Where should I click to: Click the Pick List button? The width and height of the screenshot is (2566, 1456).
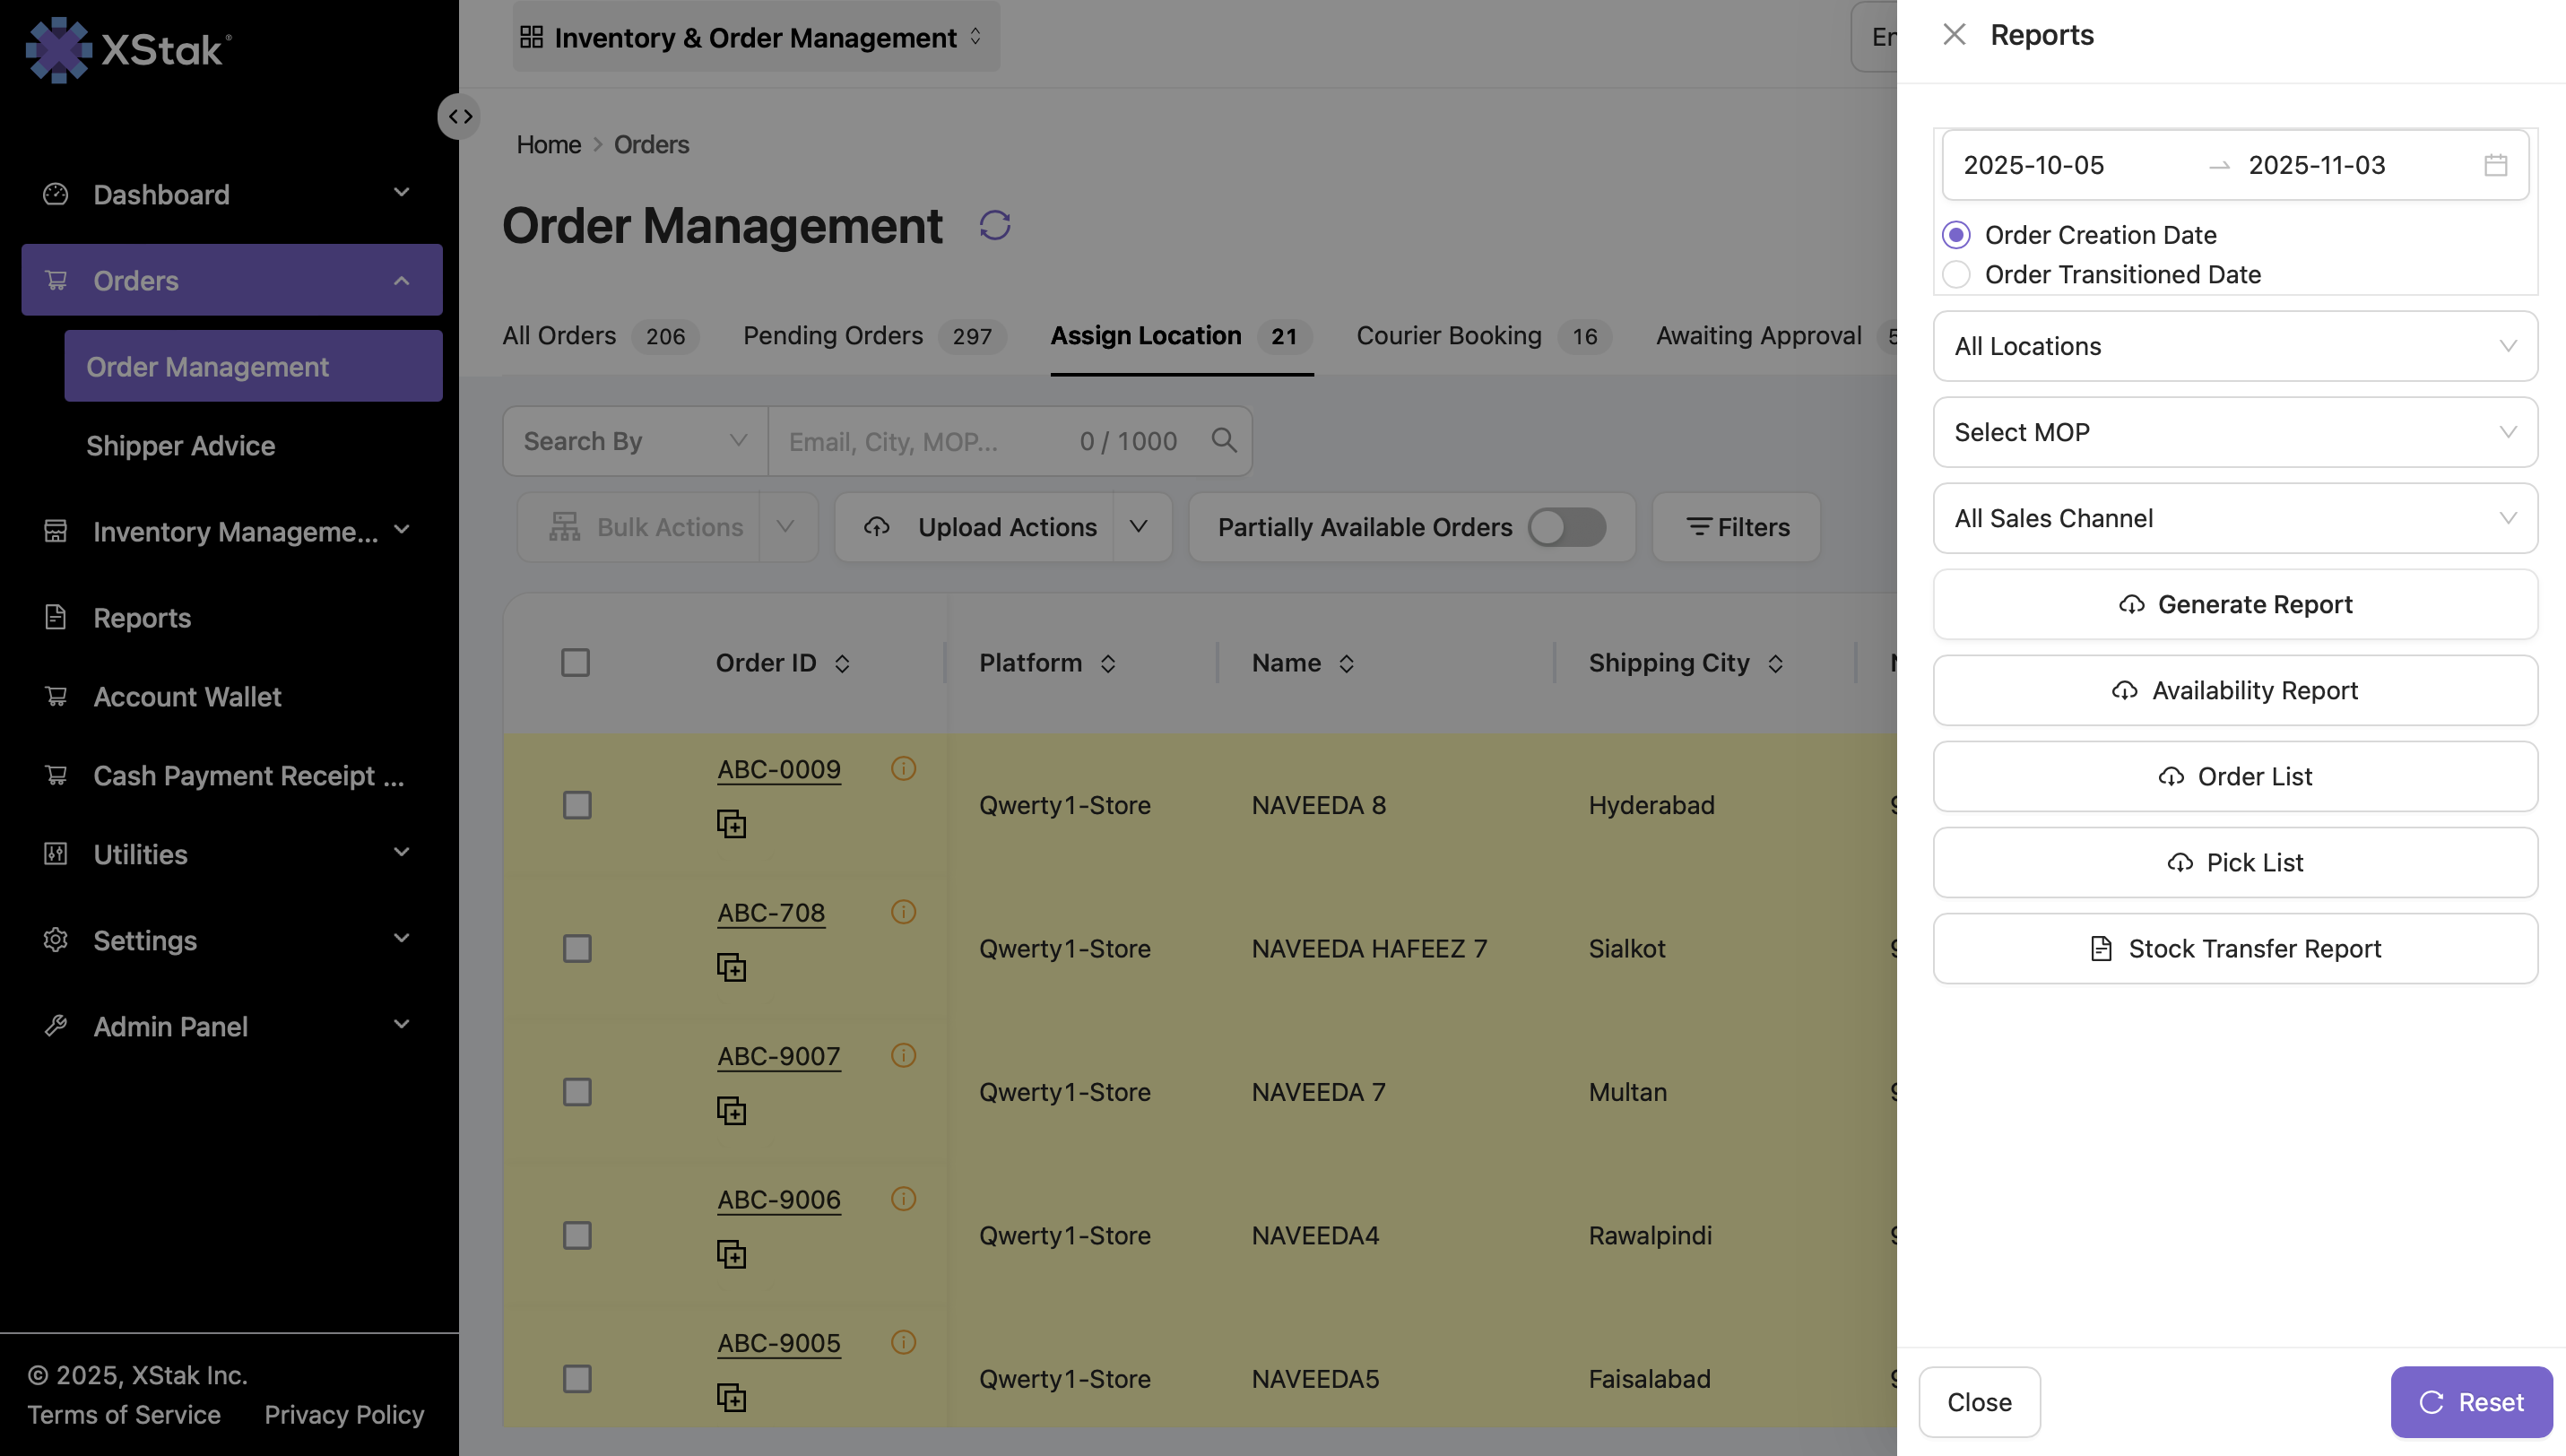tap(2234, 862)
